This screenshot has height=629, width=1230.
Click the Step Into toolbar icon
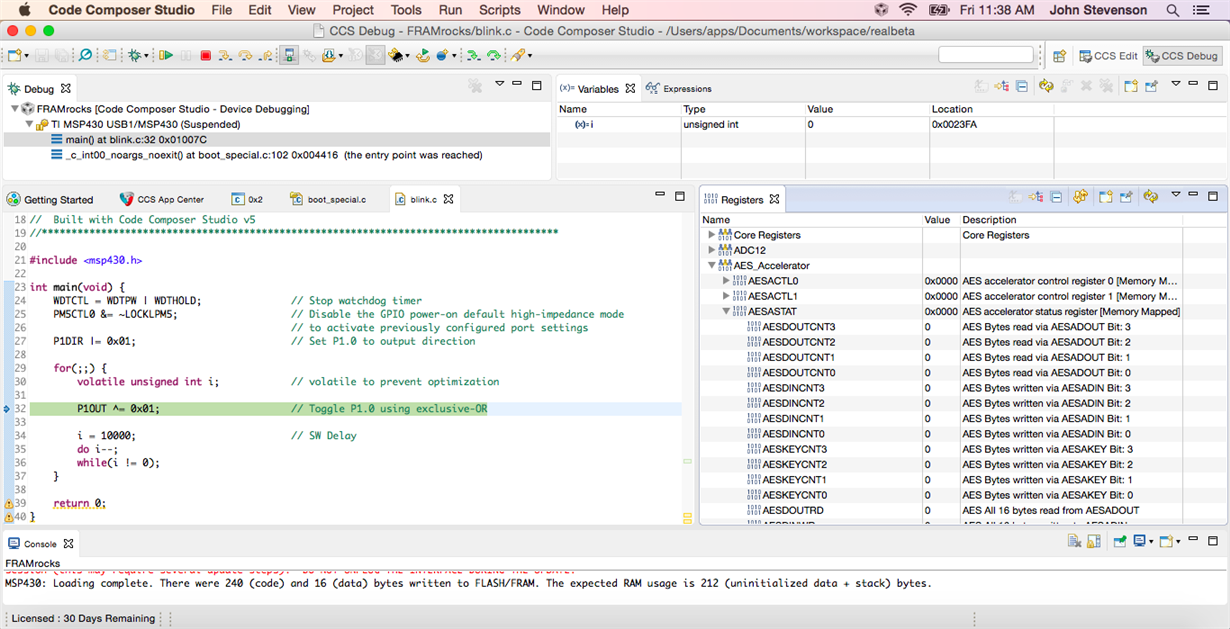pos(225,56)
